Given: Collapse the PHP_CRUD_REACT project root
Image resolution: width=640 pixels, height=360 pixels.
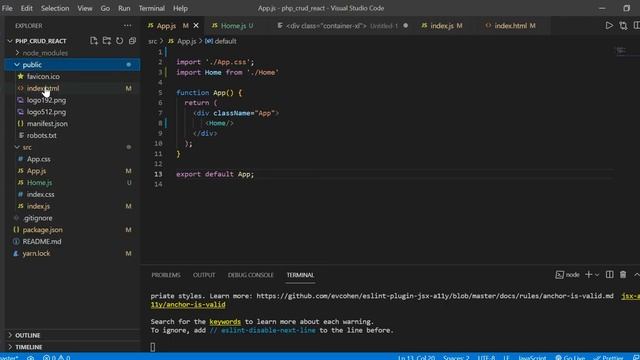Looking at the screenshot, I should (x=40, y=41).
